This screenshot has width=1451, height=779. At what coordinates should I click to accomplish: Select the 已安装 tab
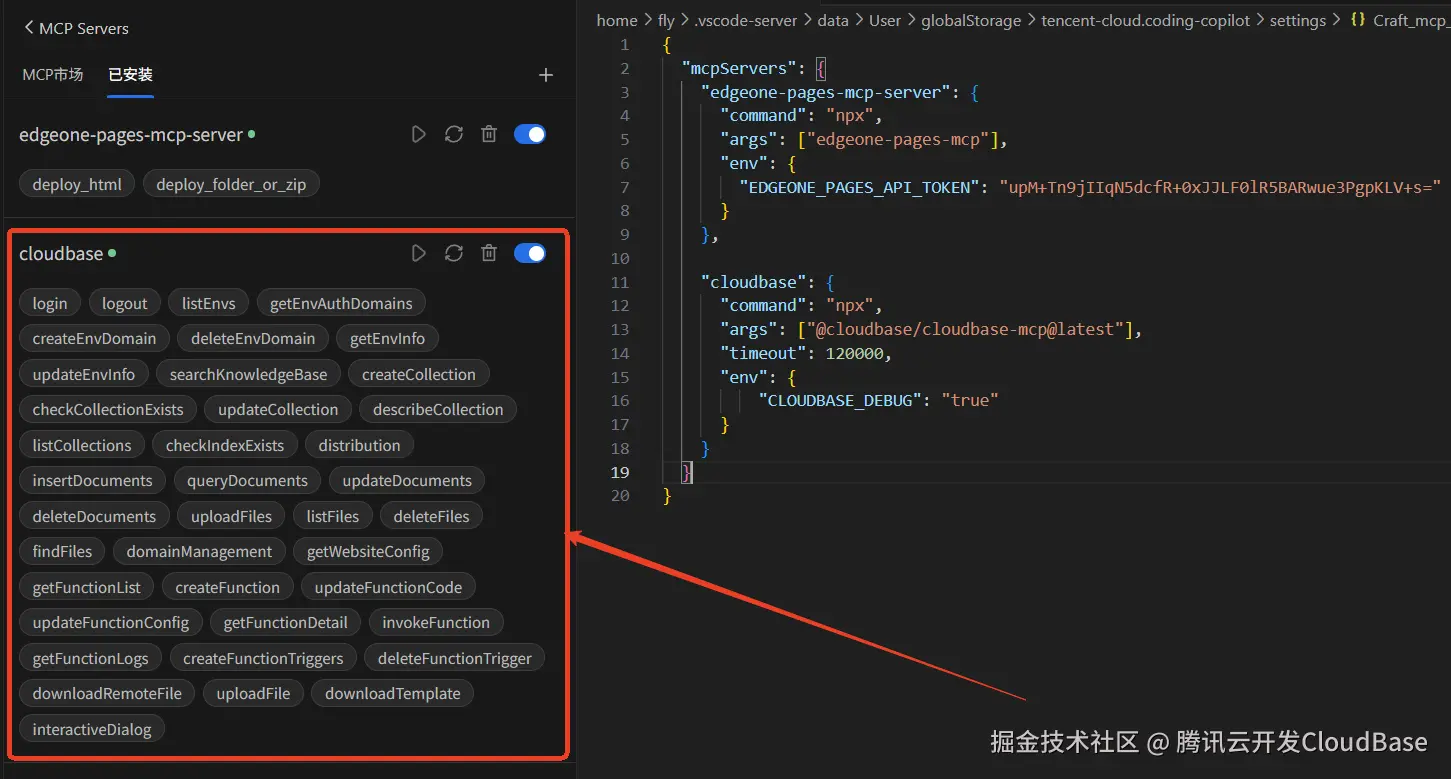(x=130, y=75)
